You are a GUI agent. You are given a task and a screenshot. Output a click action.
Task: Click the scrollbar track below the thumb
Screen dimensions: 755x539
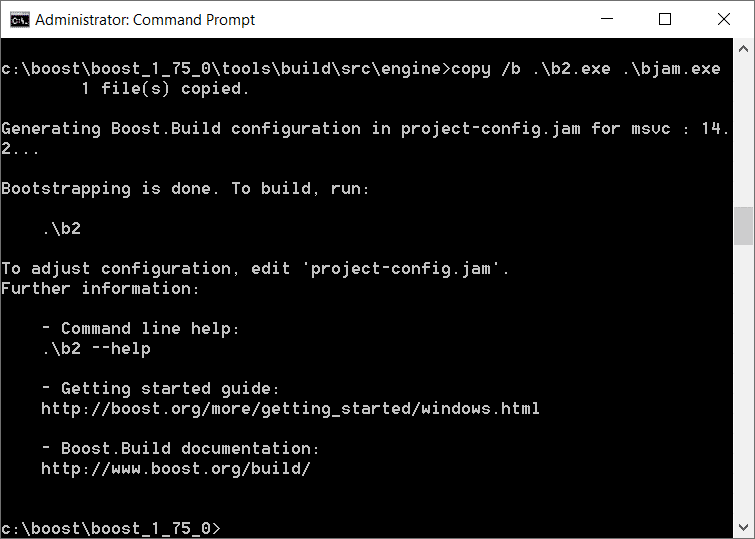click(743, 380)
